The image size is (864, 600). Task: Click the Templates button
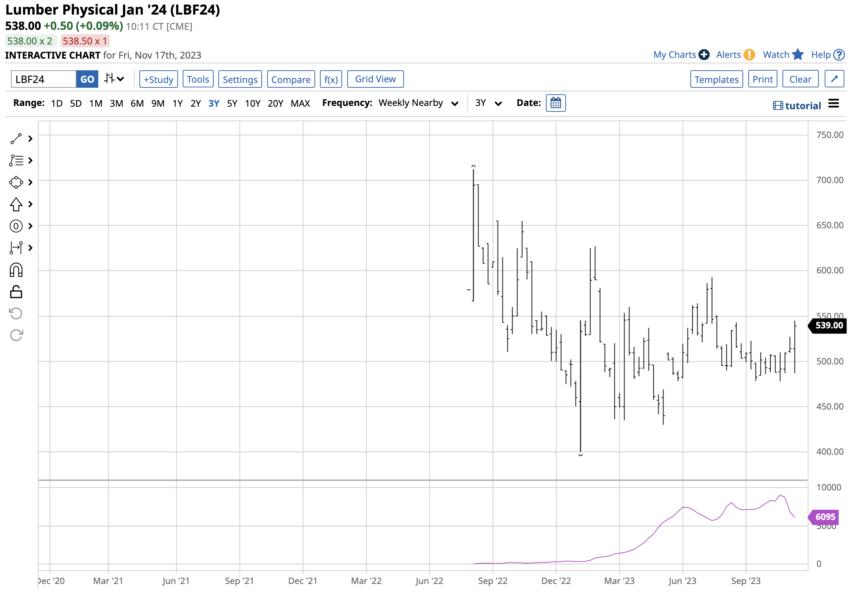[x=716, y=78]
